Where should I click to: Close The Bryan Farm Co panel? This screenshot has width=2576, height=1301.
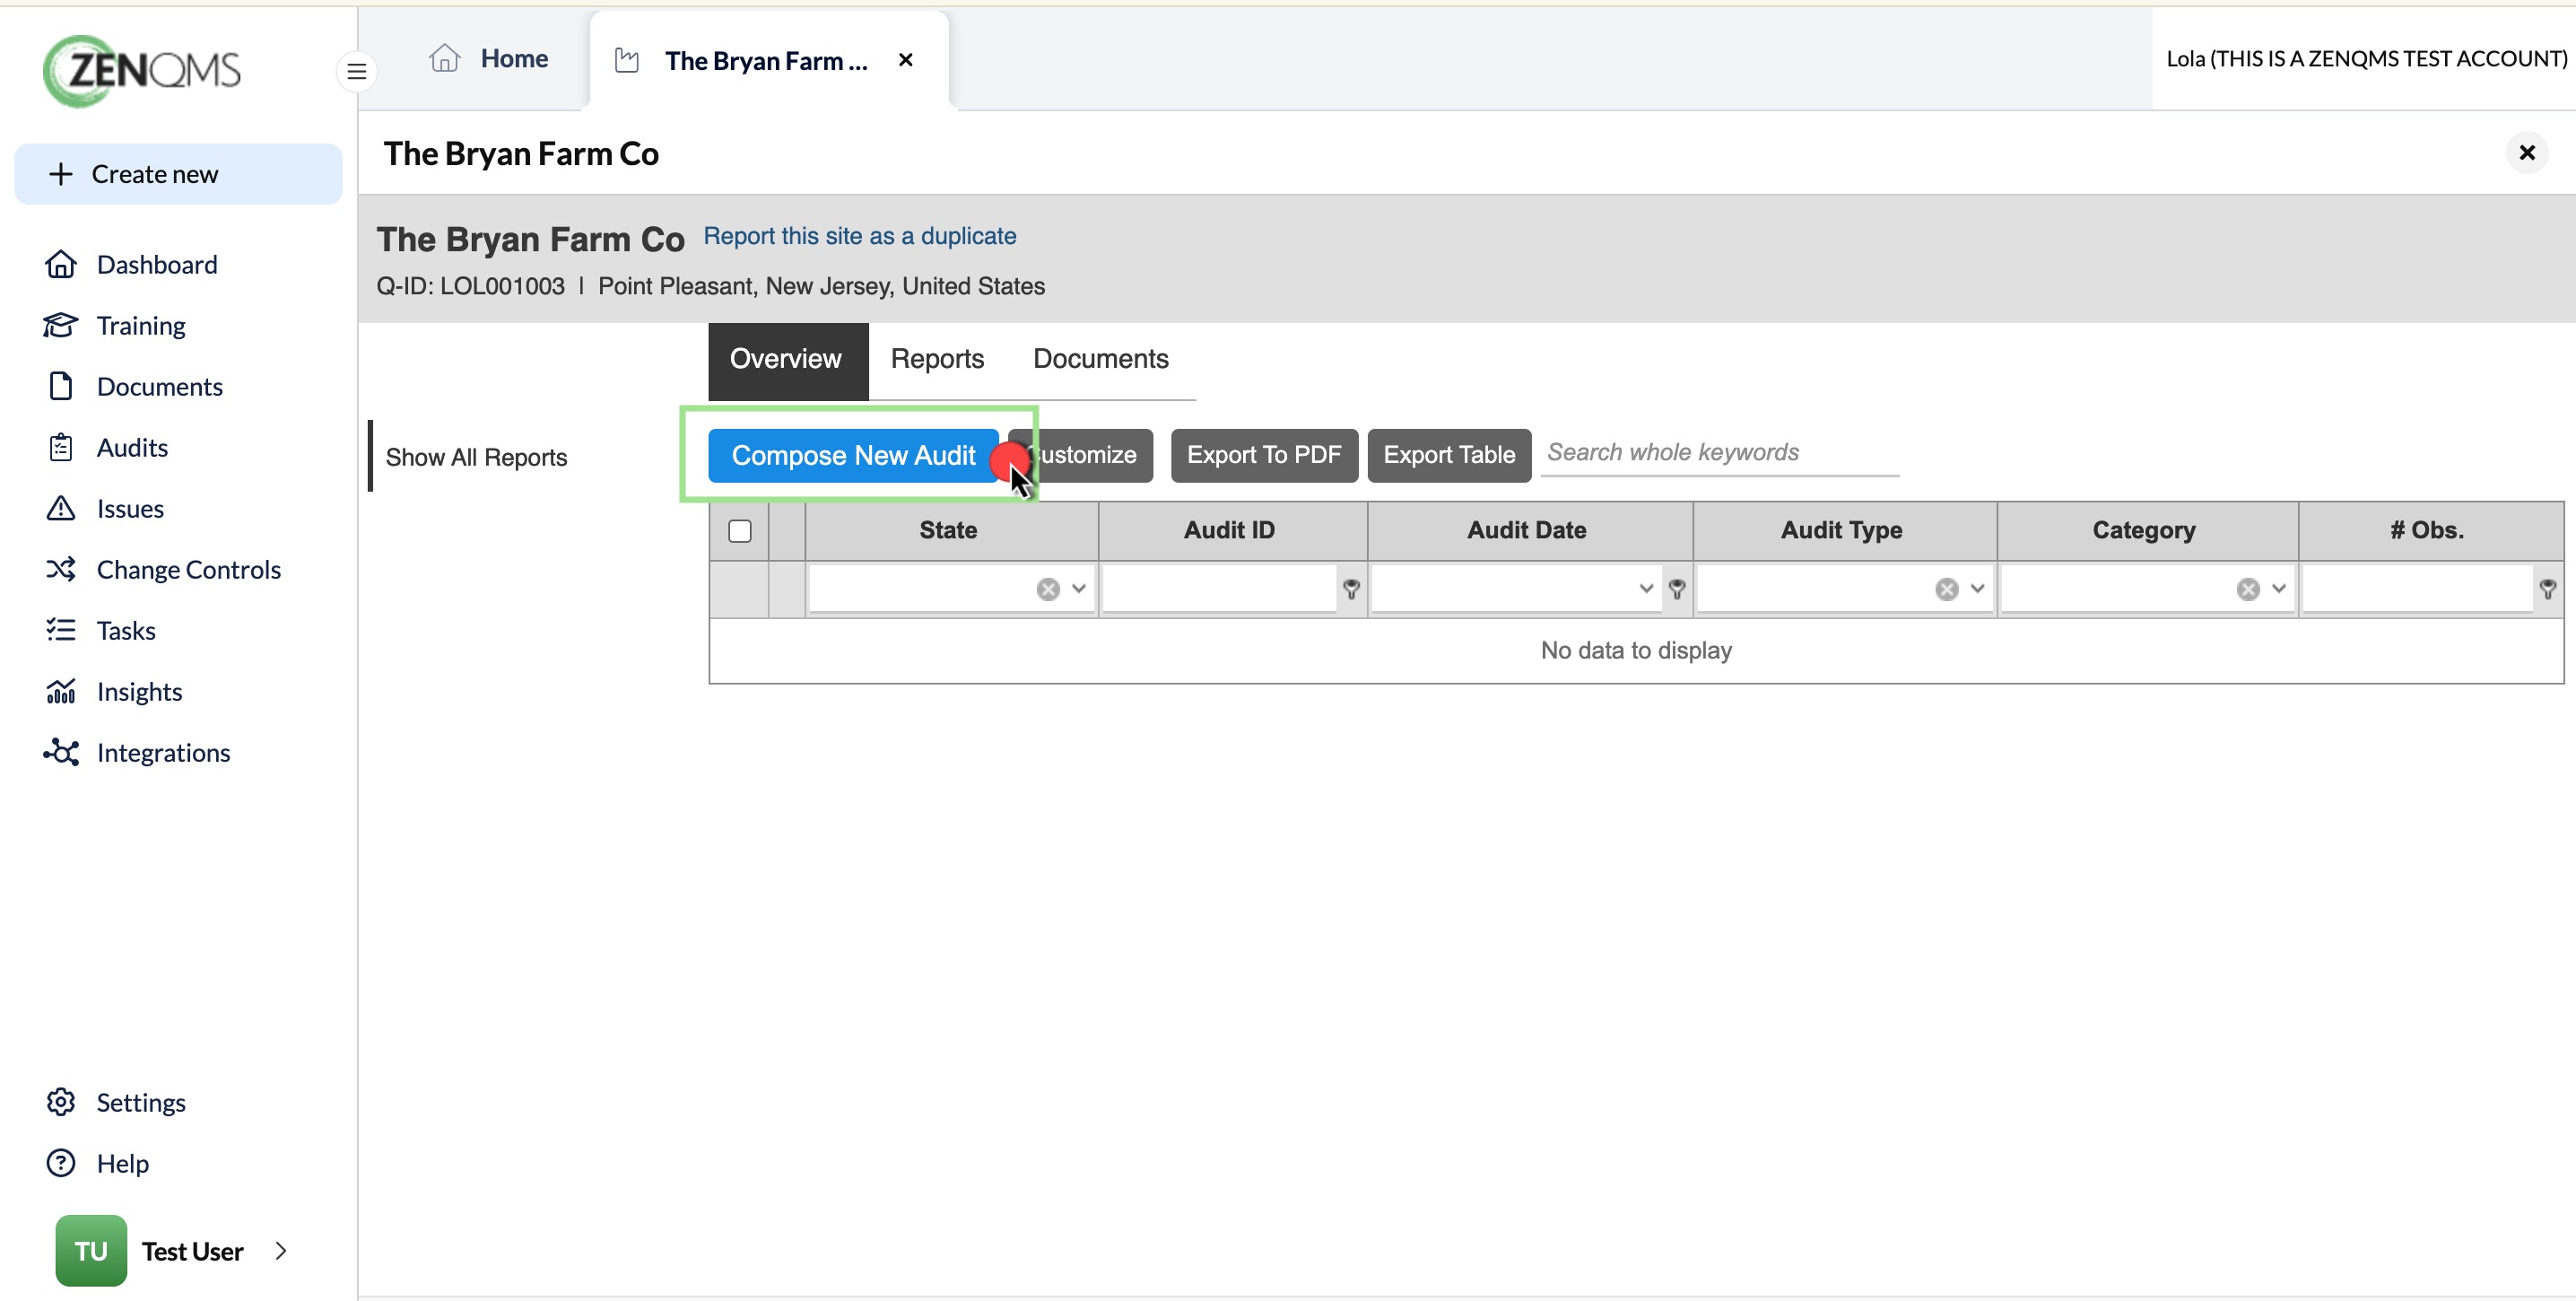tap(2527, 153)
